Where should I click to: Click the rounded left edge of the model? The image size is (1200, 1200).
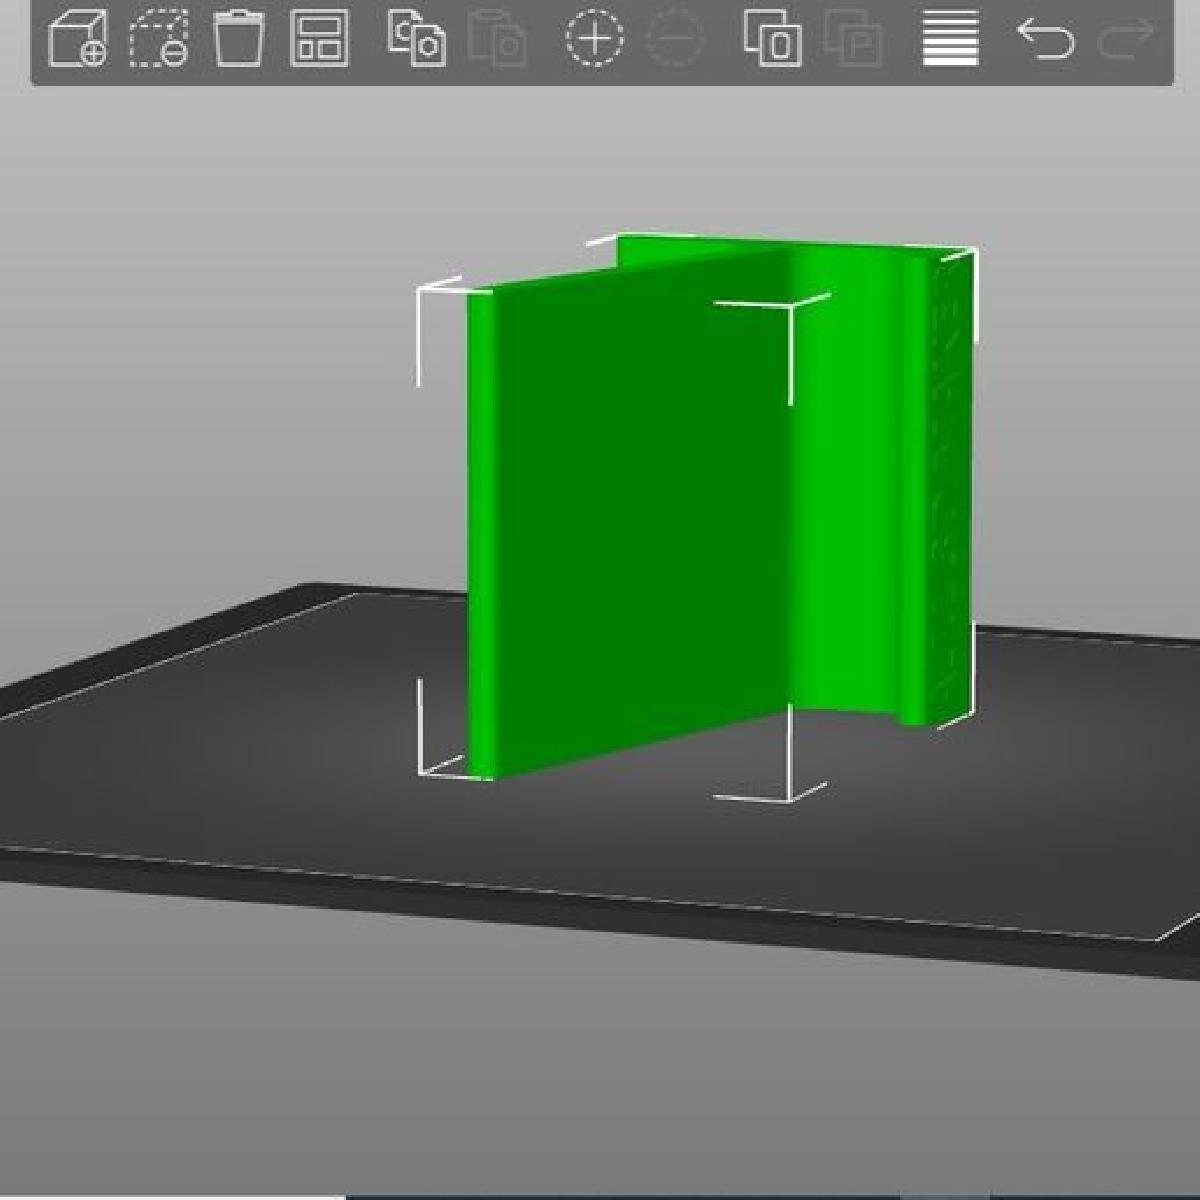pos(481,530)
